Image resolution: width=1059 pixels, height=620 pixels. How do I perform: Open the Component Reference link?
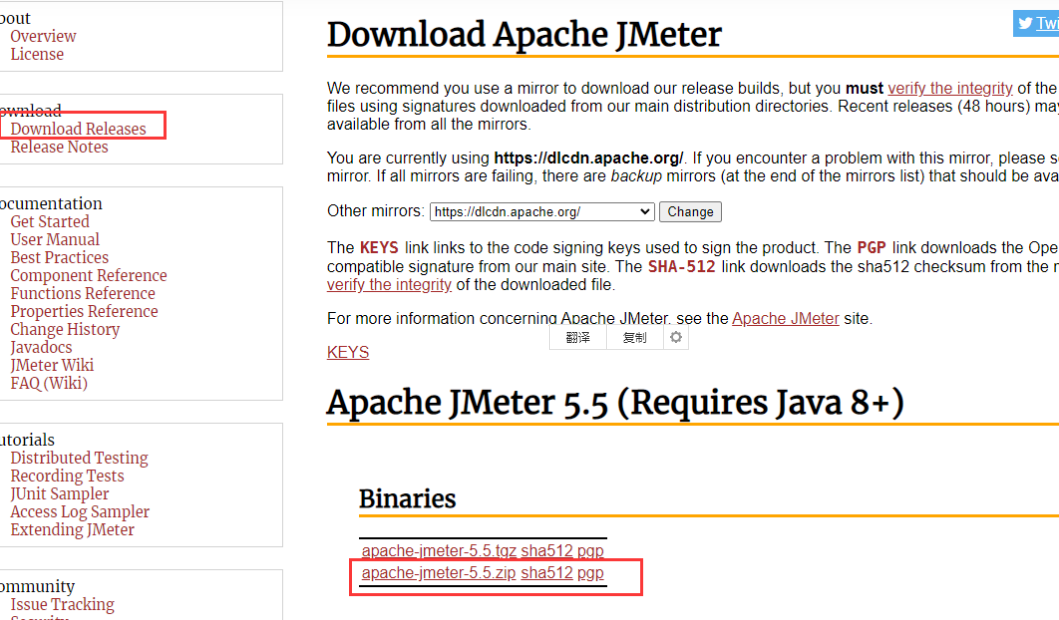point(88,276)
